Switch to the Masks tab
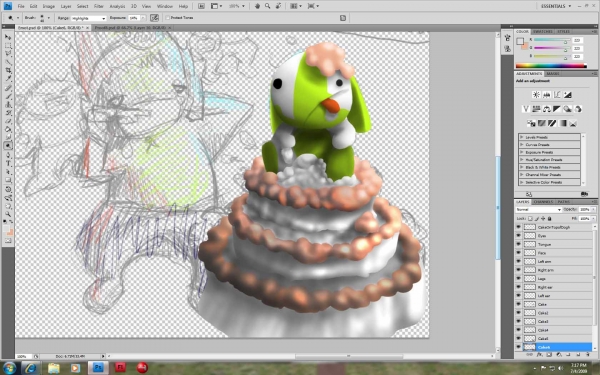600x375 pixels. [x=552, y=73]
